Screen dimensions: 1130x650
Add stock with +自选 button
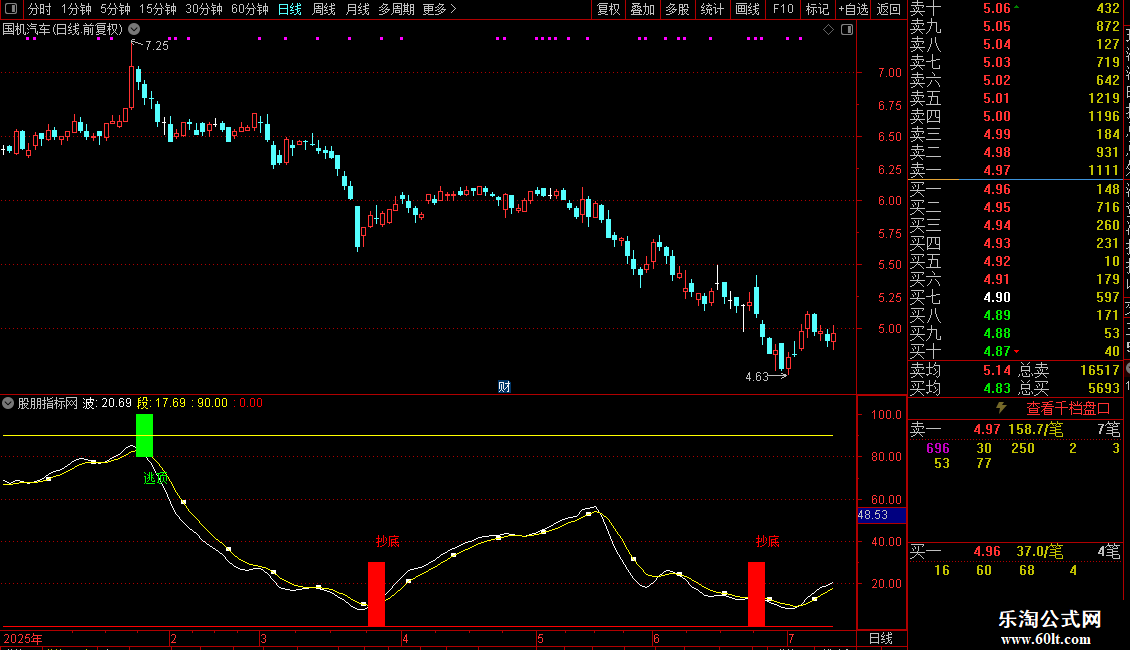coord(853,9)
